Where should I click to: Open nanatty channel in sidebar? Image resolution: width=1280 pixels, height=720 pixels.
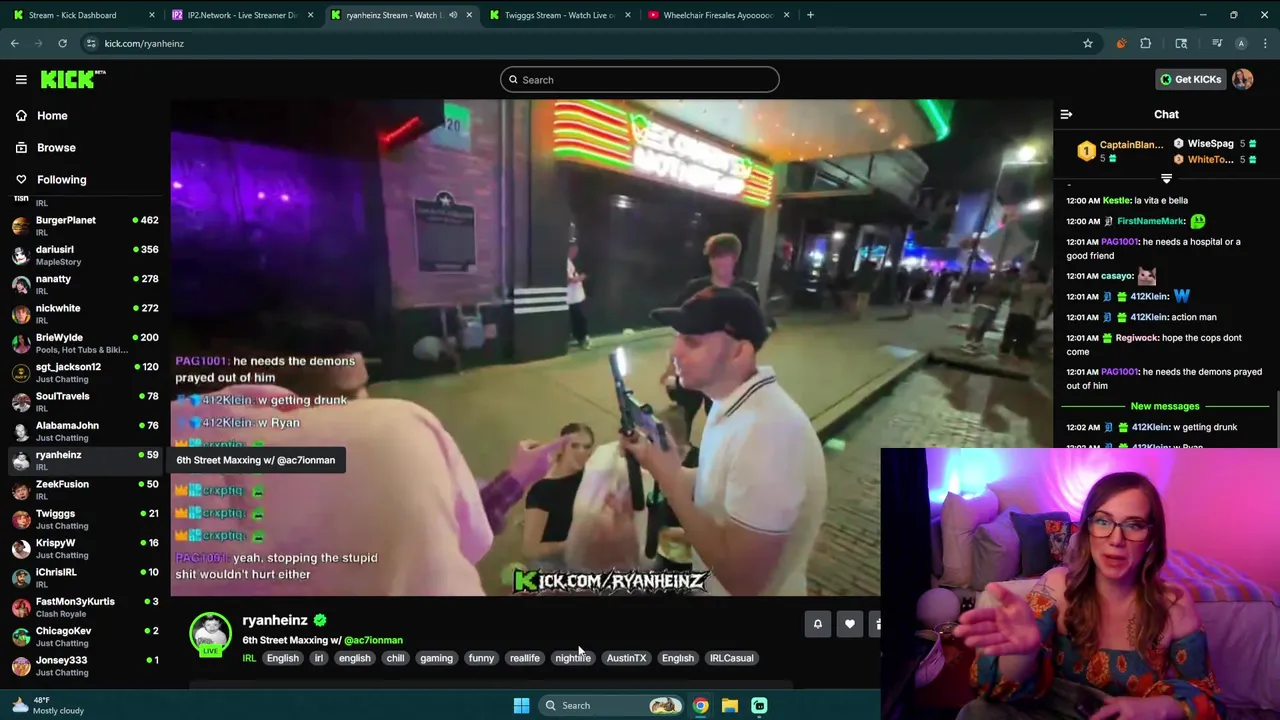pos(84,284)
